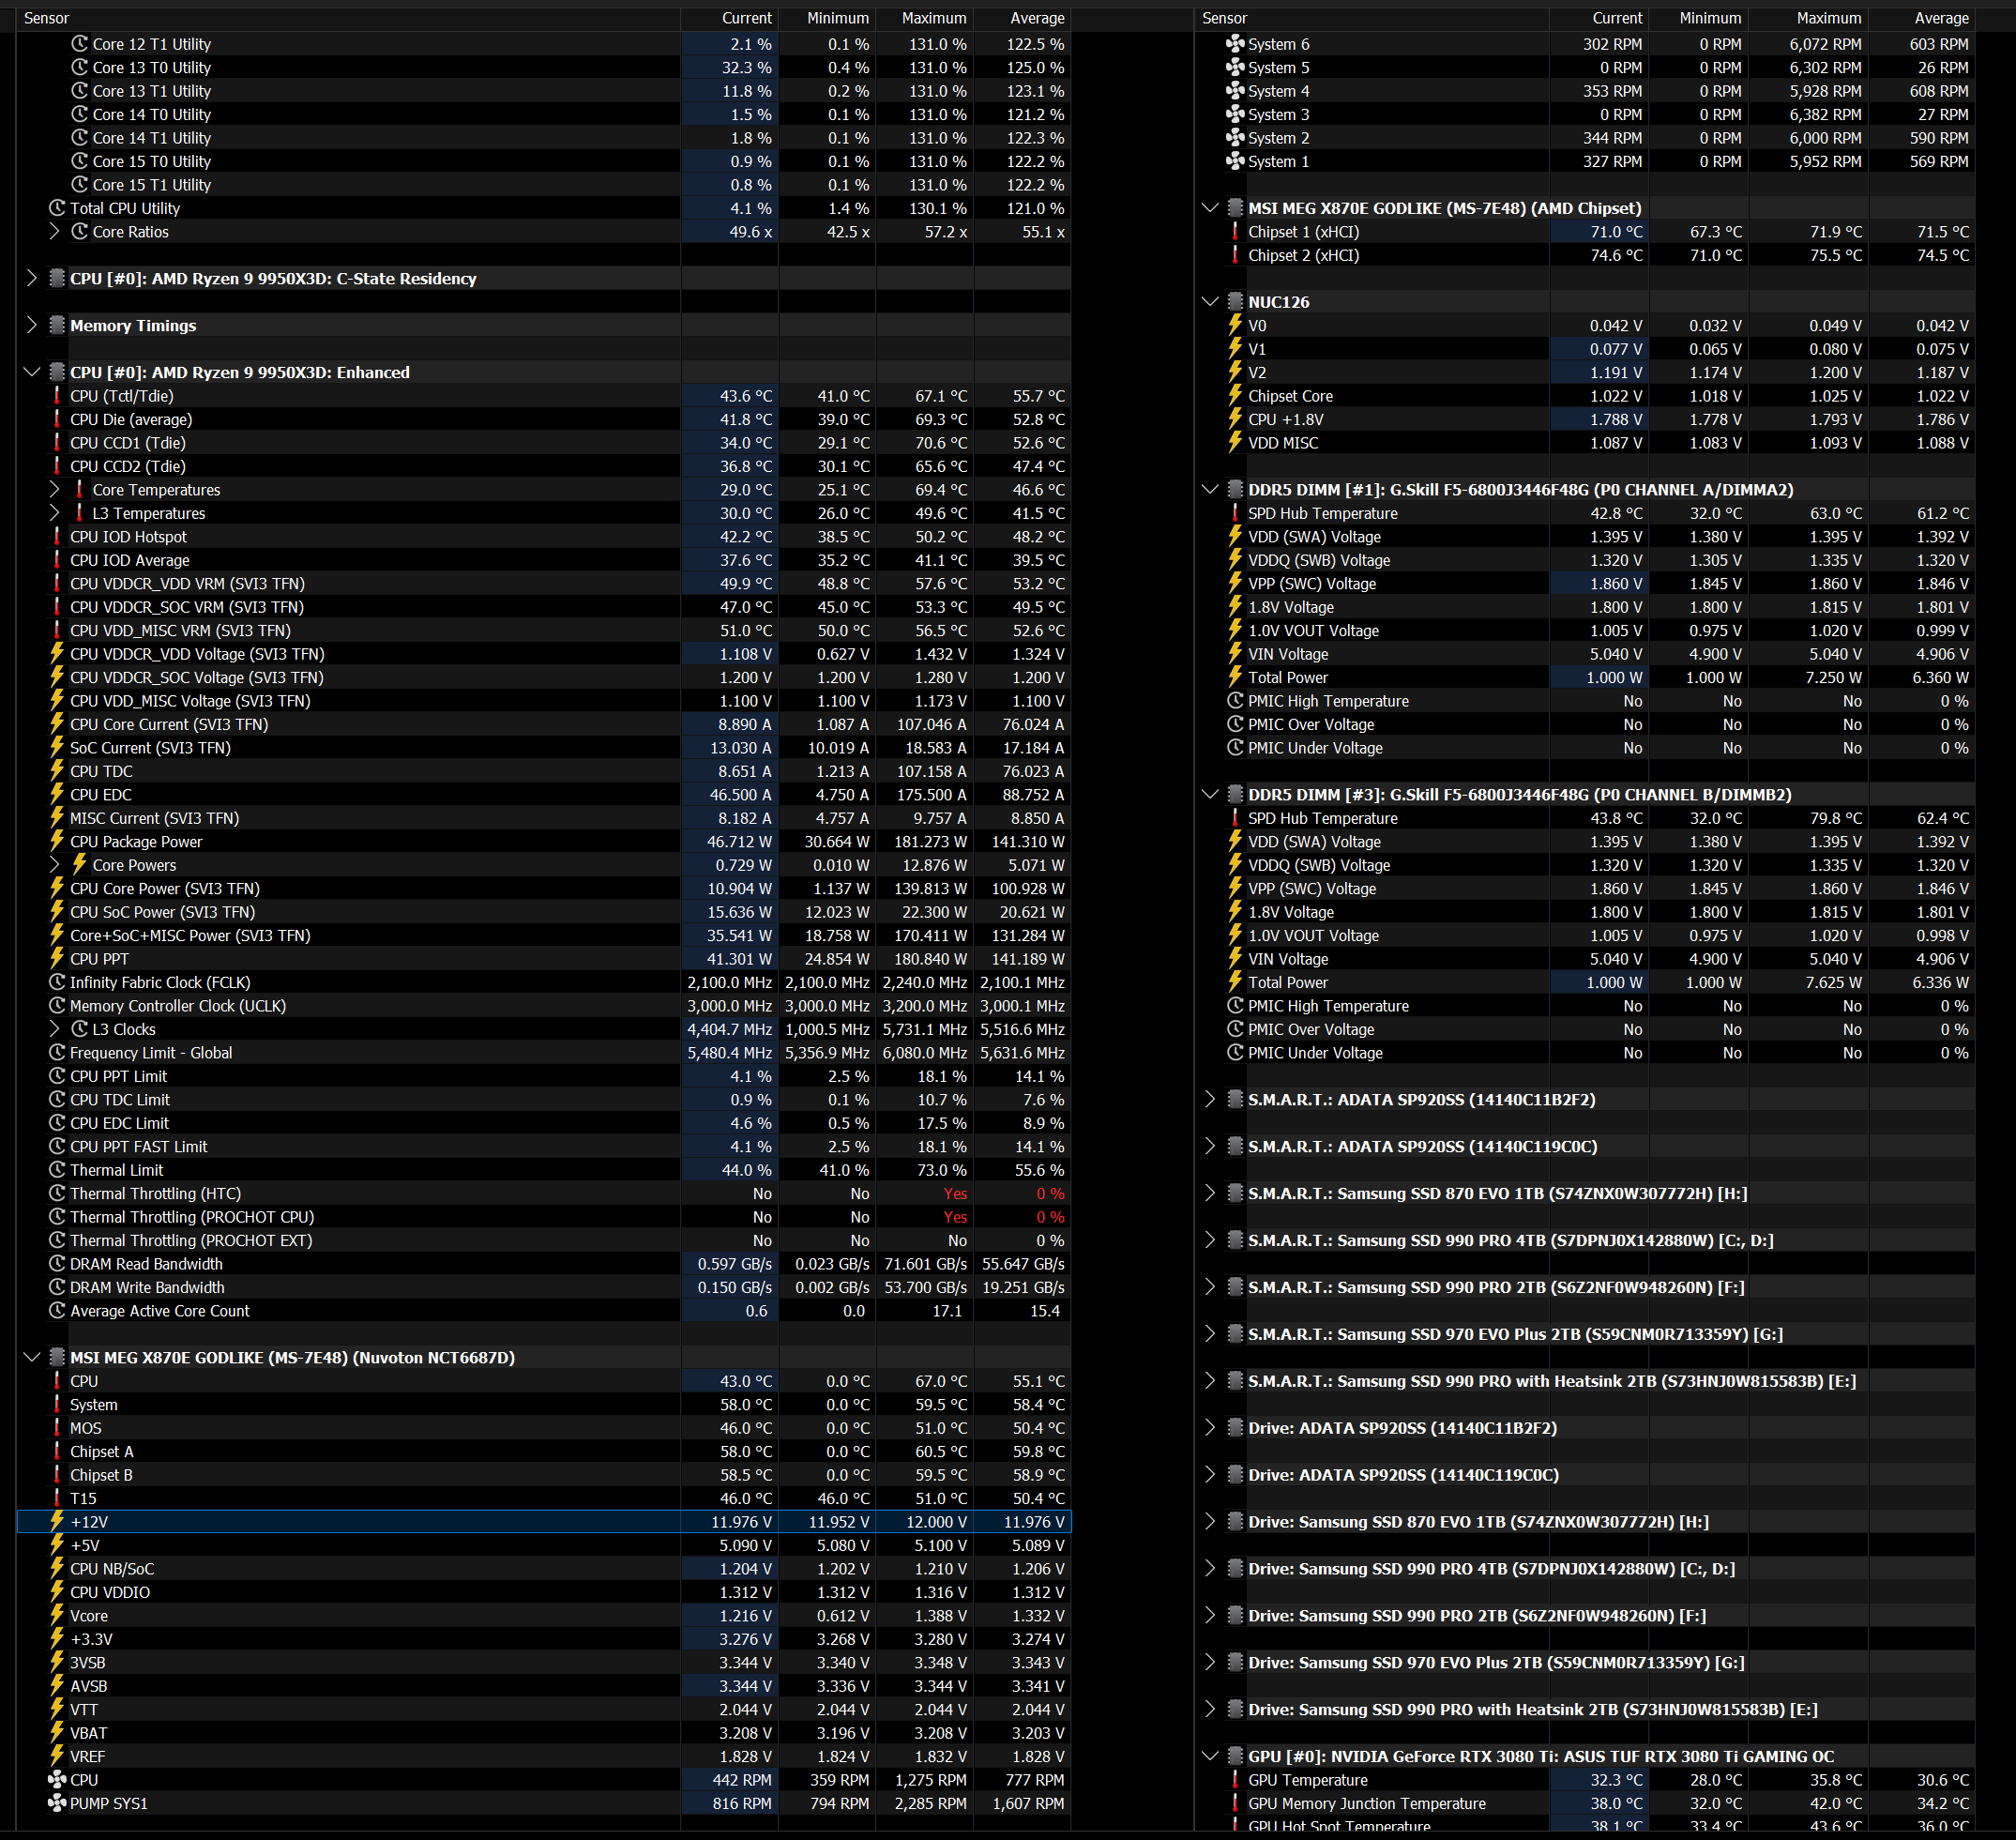Click the lightning icon beside Vcore
Screen dimensions: 2016x1840
click(x=57, y=1615)
